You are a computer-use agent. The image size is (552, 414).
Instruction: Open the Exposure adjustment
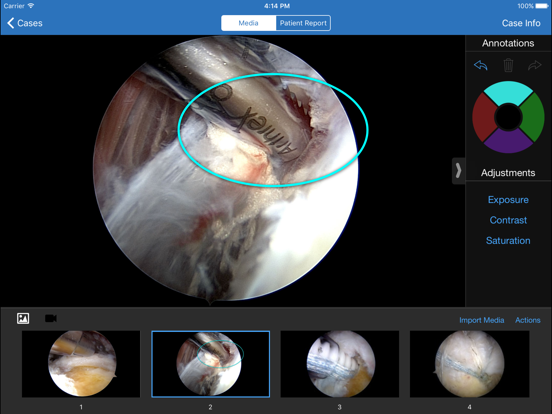(x=508, y=200)
